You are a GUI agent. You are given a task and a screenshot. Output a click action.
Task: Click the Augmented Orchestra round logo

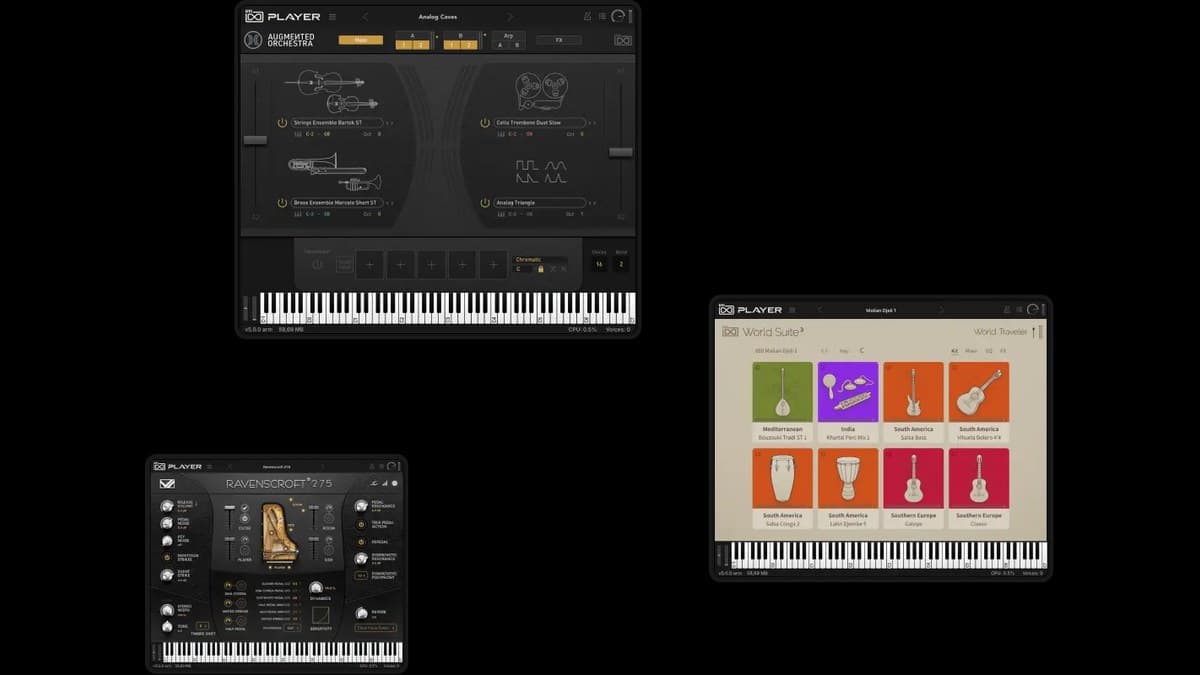(x=253, y=39)
